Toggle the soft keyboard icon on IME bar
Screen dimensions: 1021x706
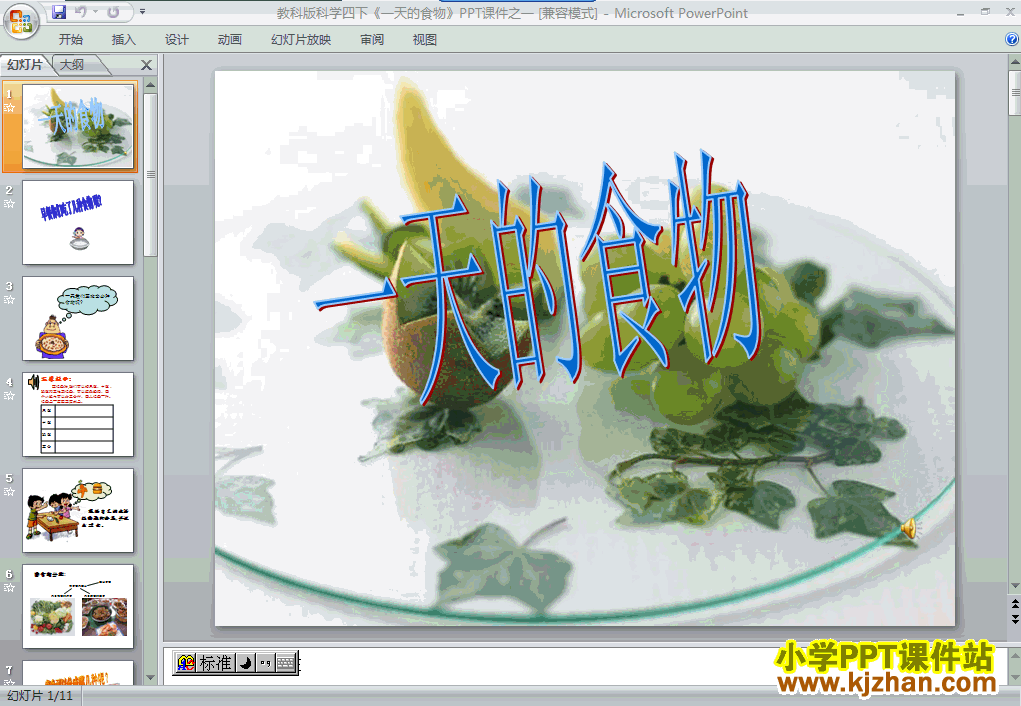point(286,663)
